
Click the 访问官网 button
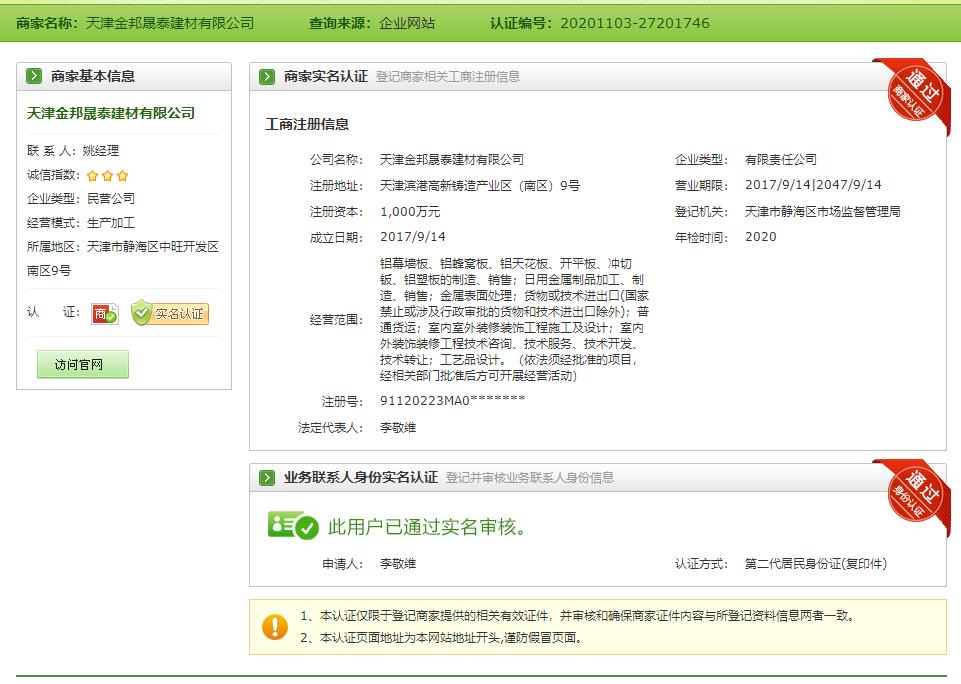click(83, 365)
